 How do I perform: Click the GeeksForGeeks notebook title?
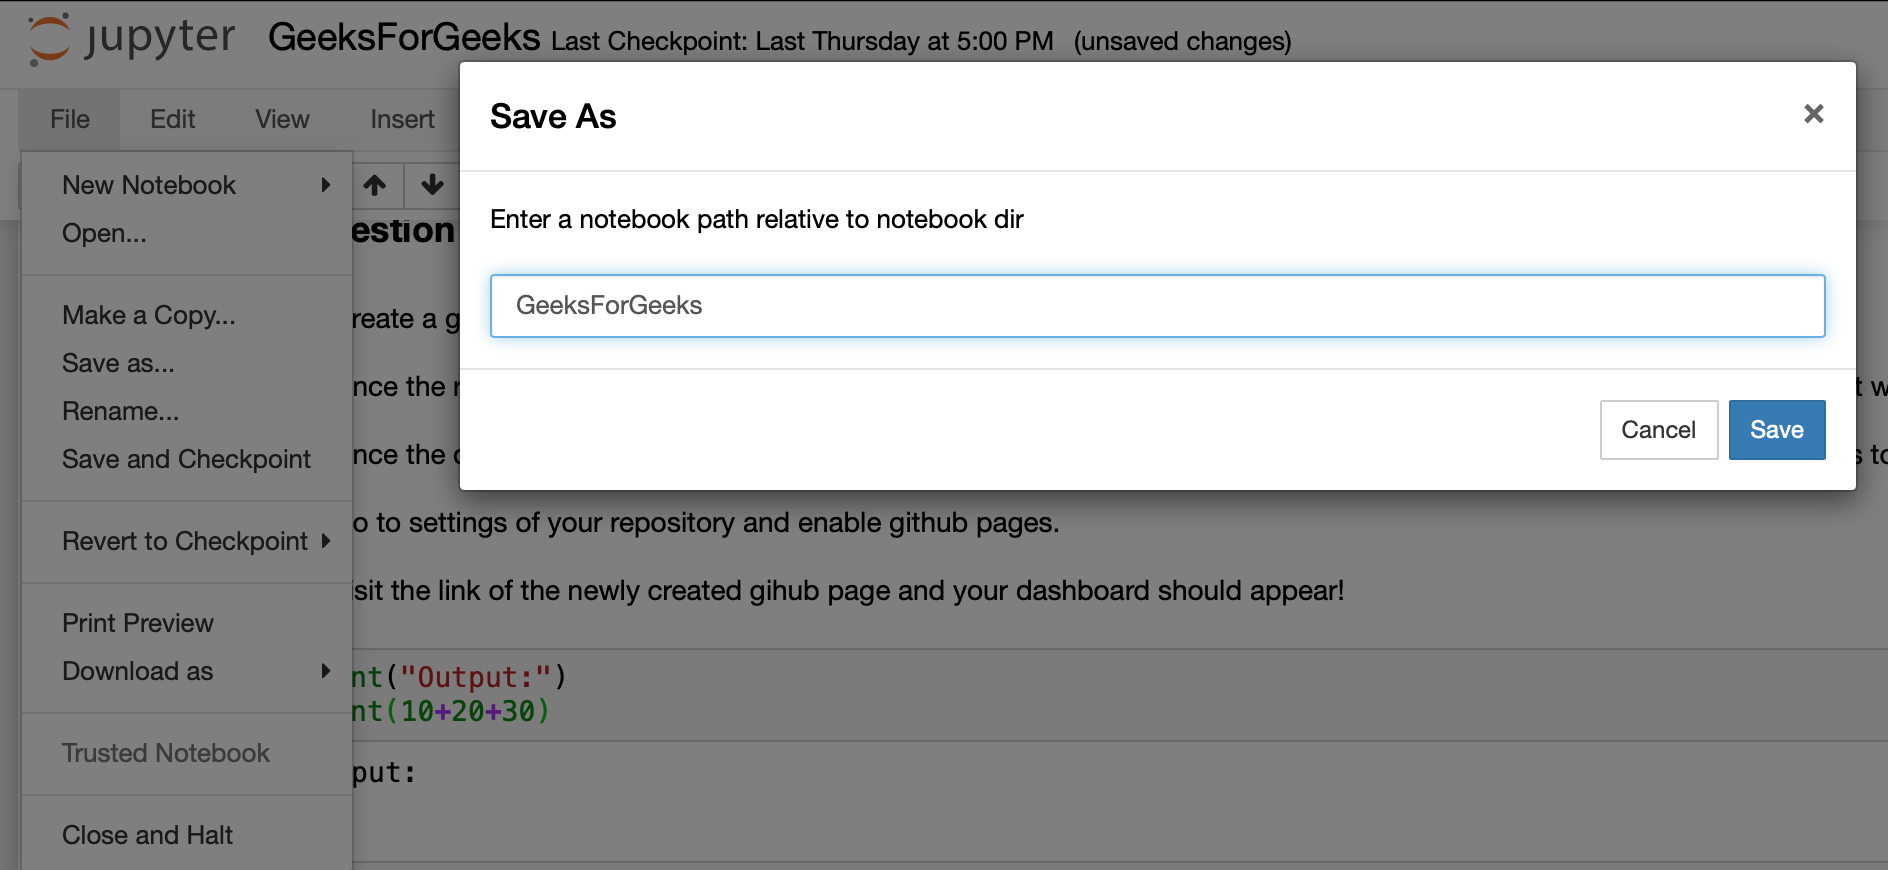coord(404,38)
